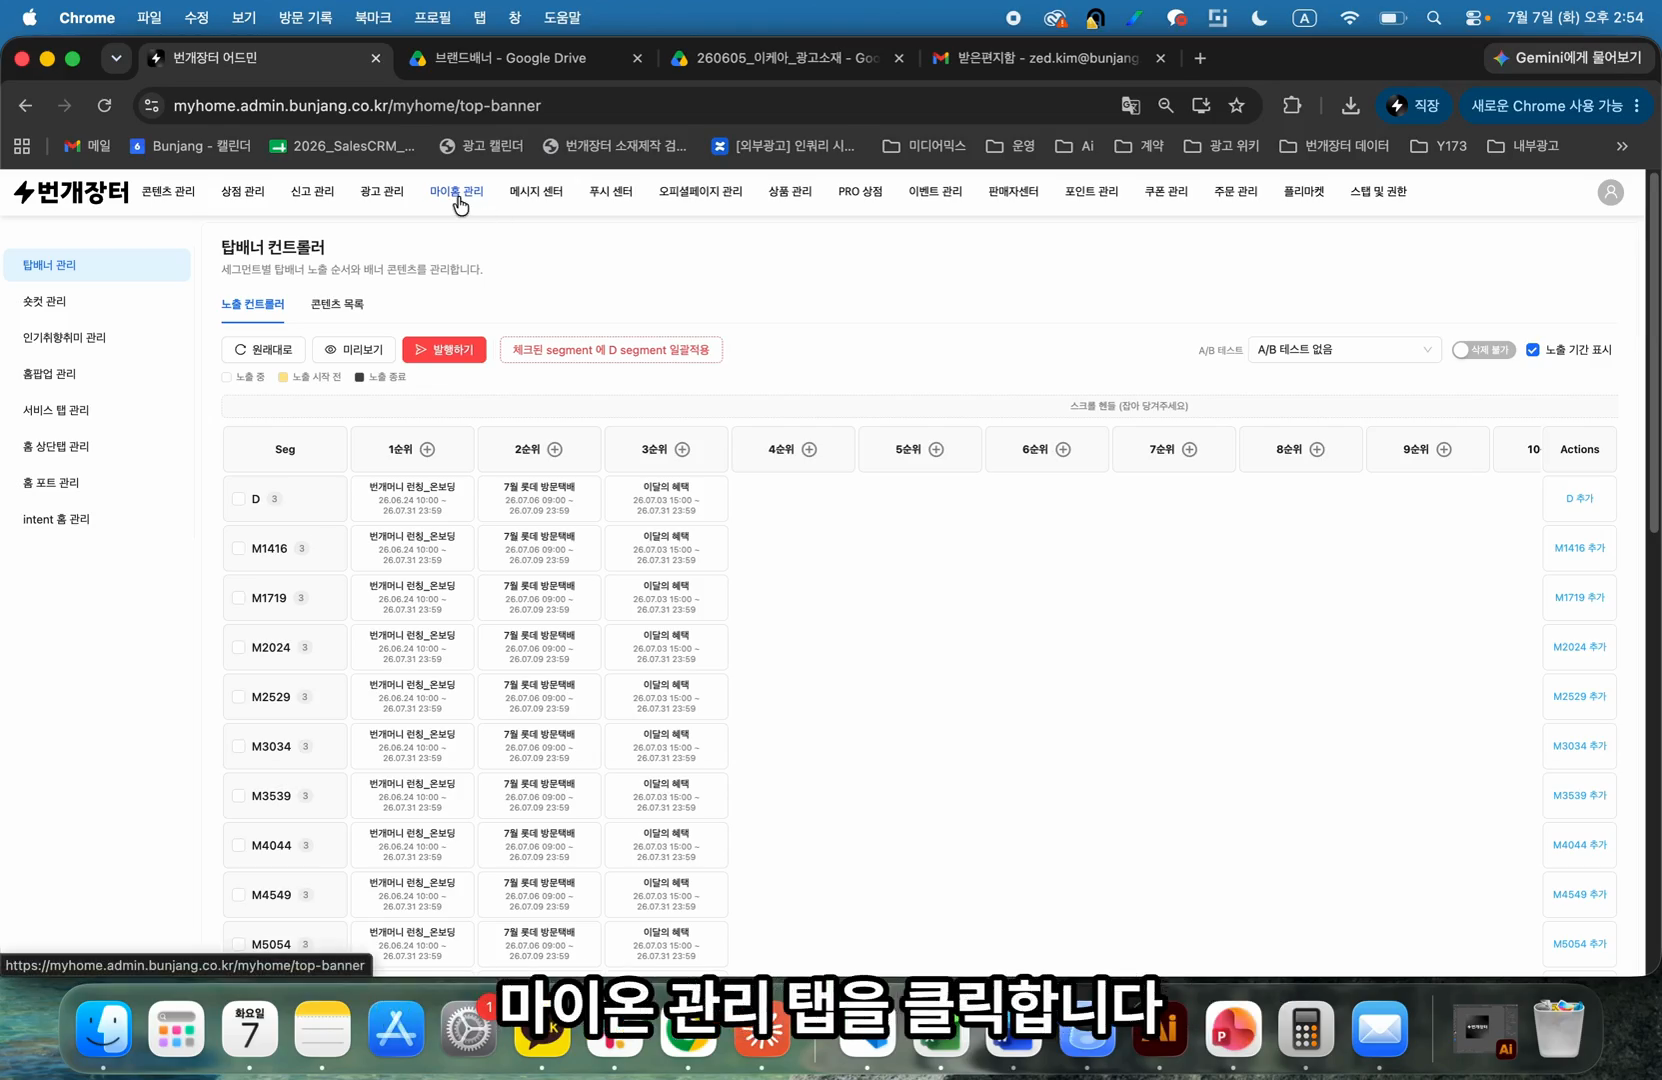Image resolution: width=1662 pixels, height=1080 pixels.
Task: Click the 발행하기 publish button
Action: pos(444,350)
